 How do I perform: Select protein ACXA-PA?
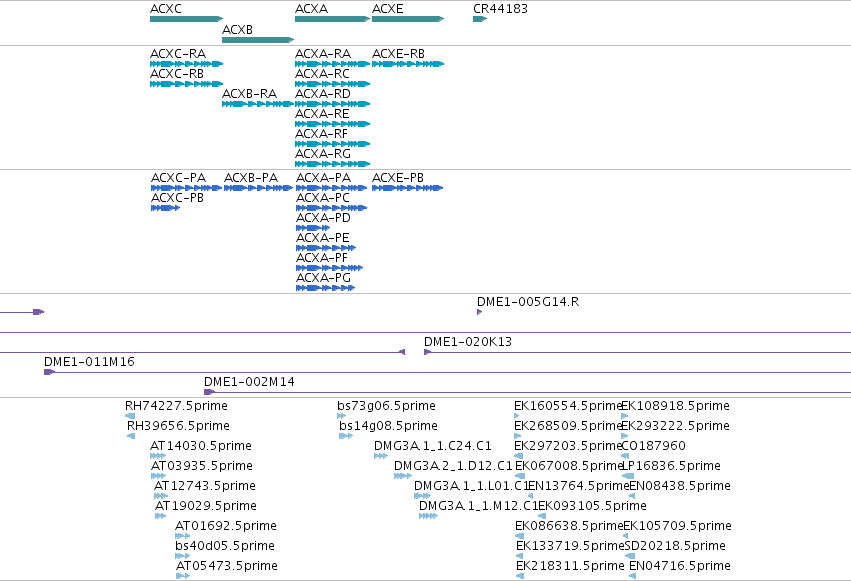332,188
